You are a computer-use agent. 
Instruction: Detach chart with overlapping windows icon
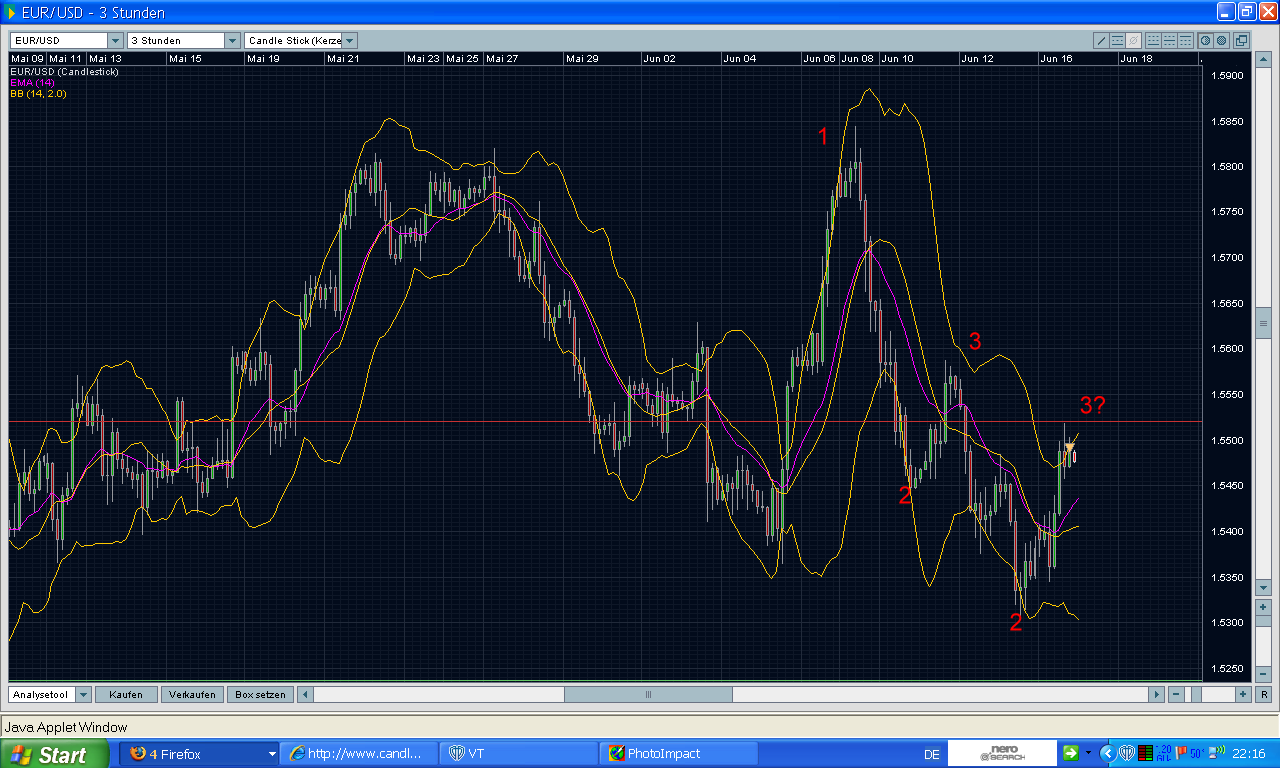pos(1241,41)
